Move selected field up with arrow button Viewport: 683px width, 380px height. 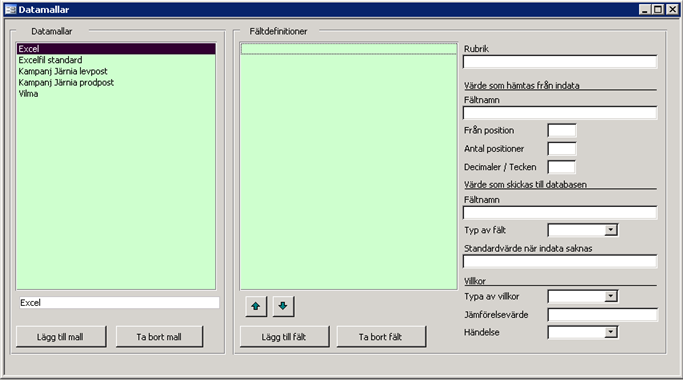pyautogui.click(x=256, y=306)
